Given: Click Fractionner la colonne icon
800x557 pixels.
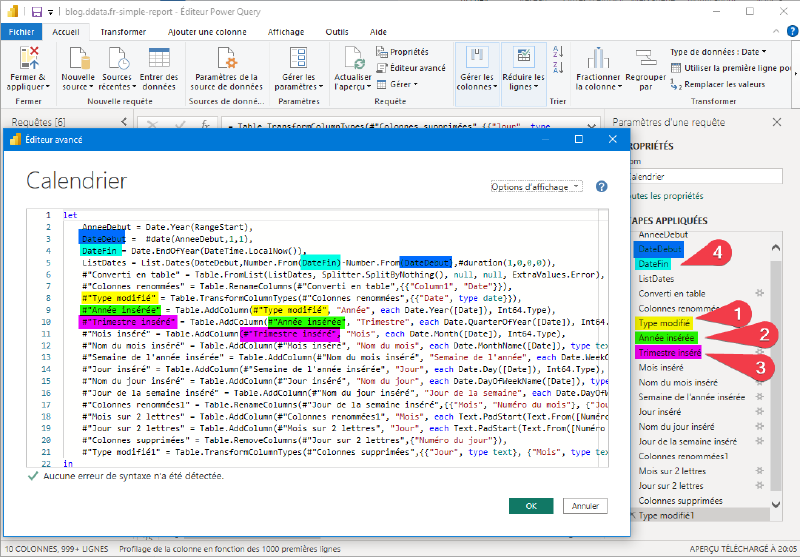Looking at the screenshot, I should click(x=598, y=58).
